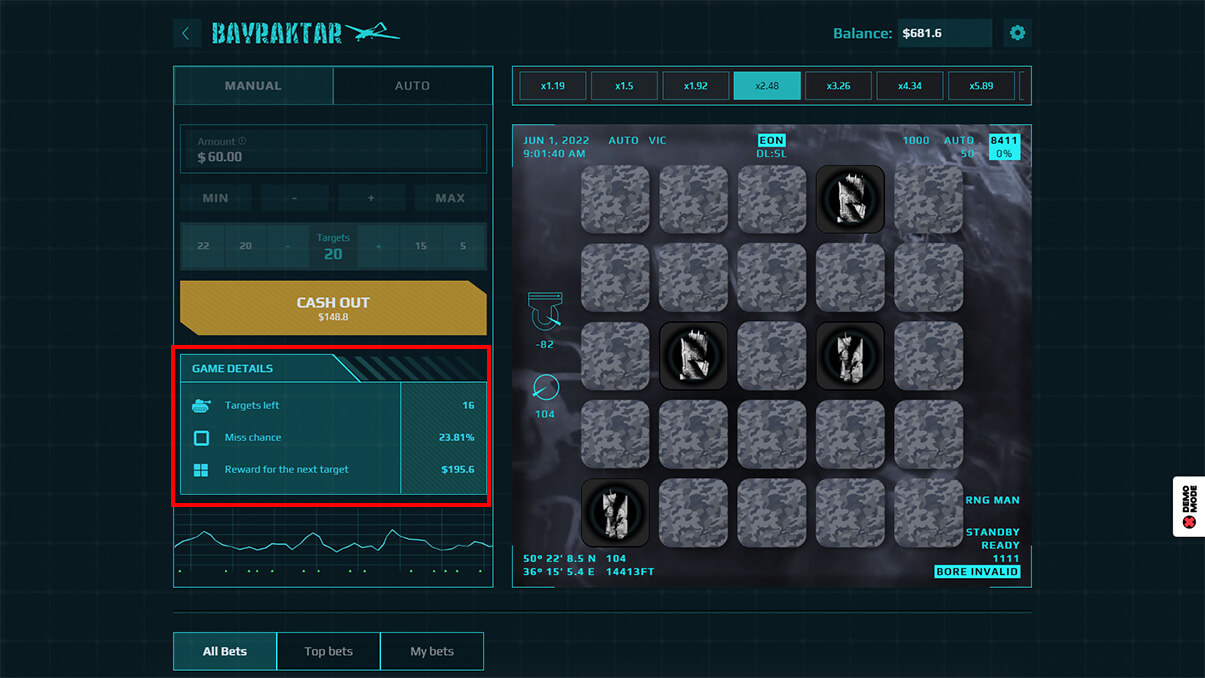Click the Amount input field
The height and width of the screenshot is (678, 1205).
pos(333,150)
